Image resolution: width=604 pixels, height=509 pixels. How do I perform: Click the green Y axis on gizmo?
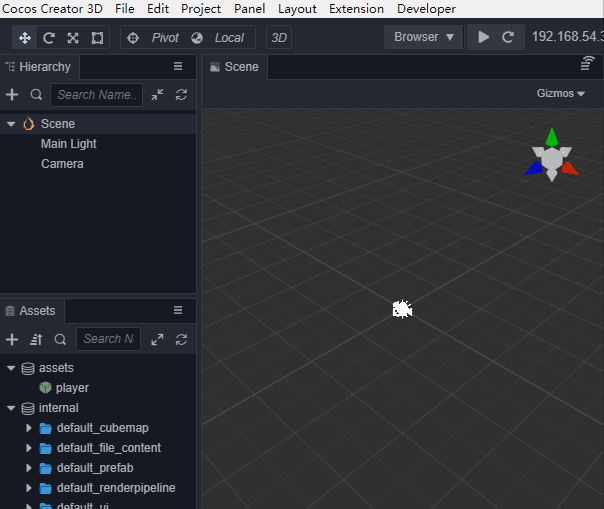coord(552,137)
